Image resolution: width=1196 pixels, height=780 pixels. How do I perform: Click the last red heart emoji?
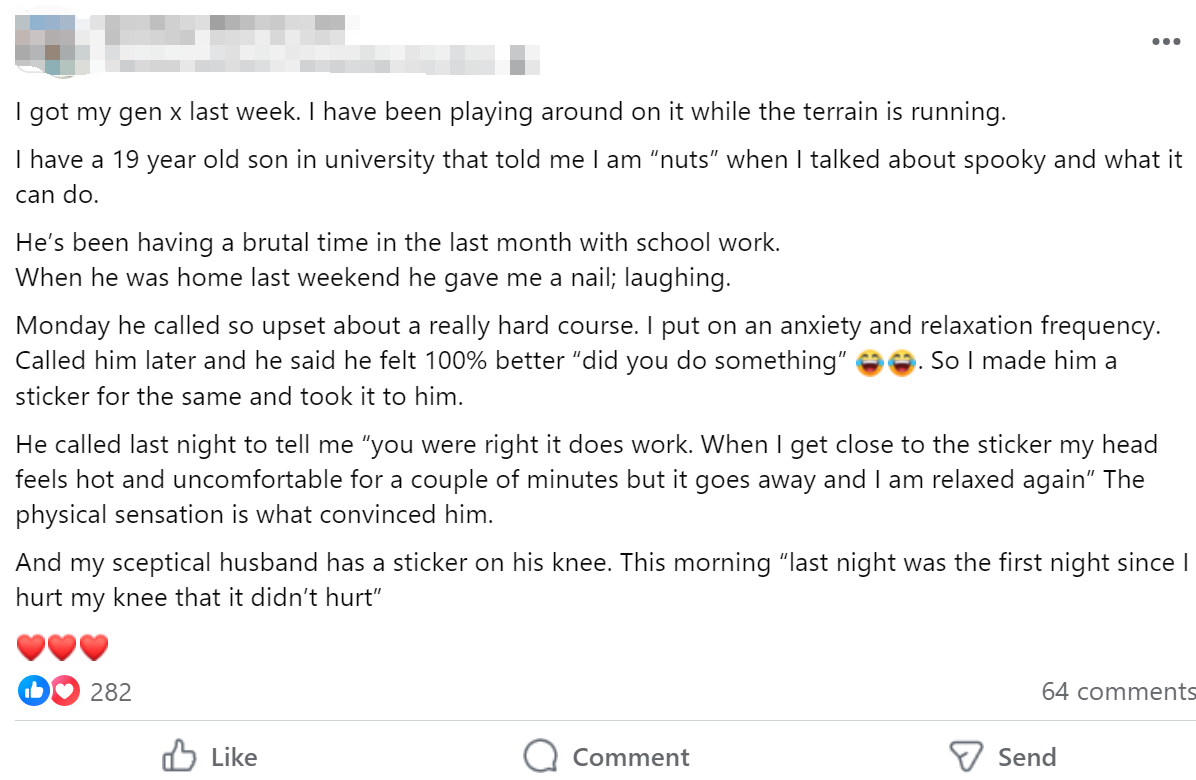pos(94,647)
